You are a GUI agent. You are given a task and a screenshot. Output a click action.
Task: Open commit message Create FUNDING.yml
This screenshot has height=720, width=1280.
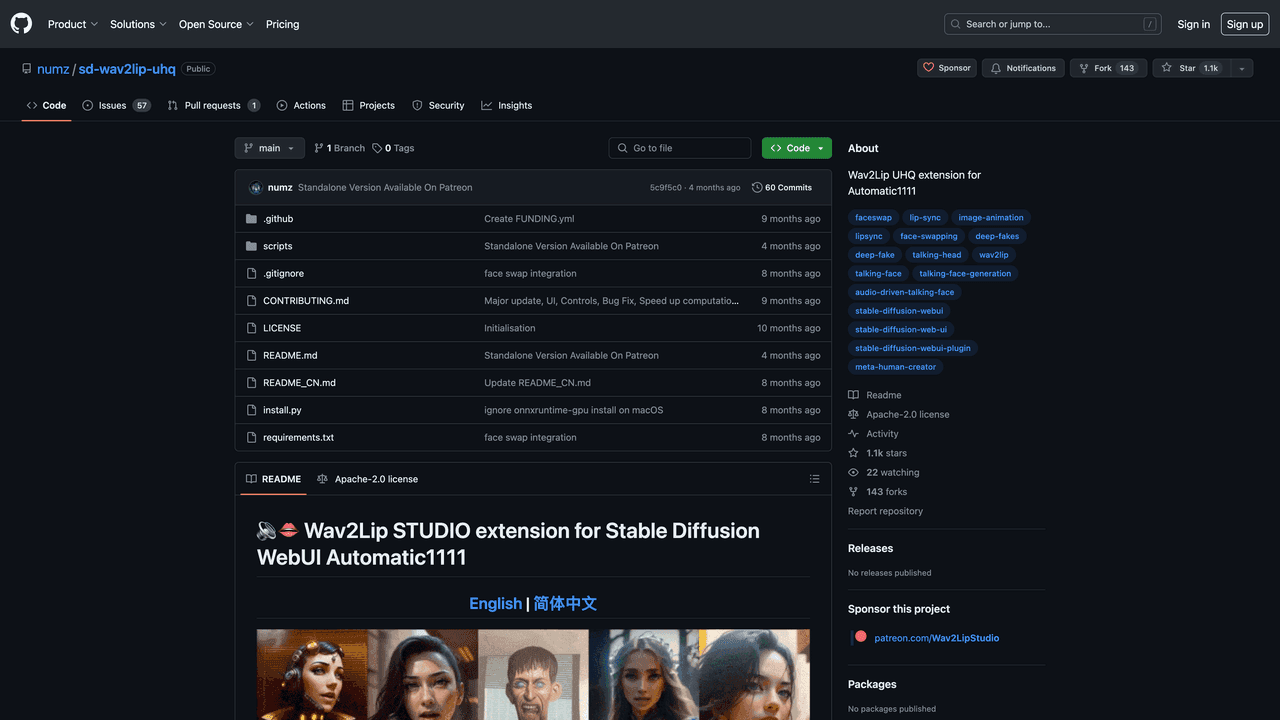pos(529,219)
